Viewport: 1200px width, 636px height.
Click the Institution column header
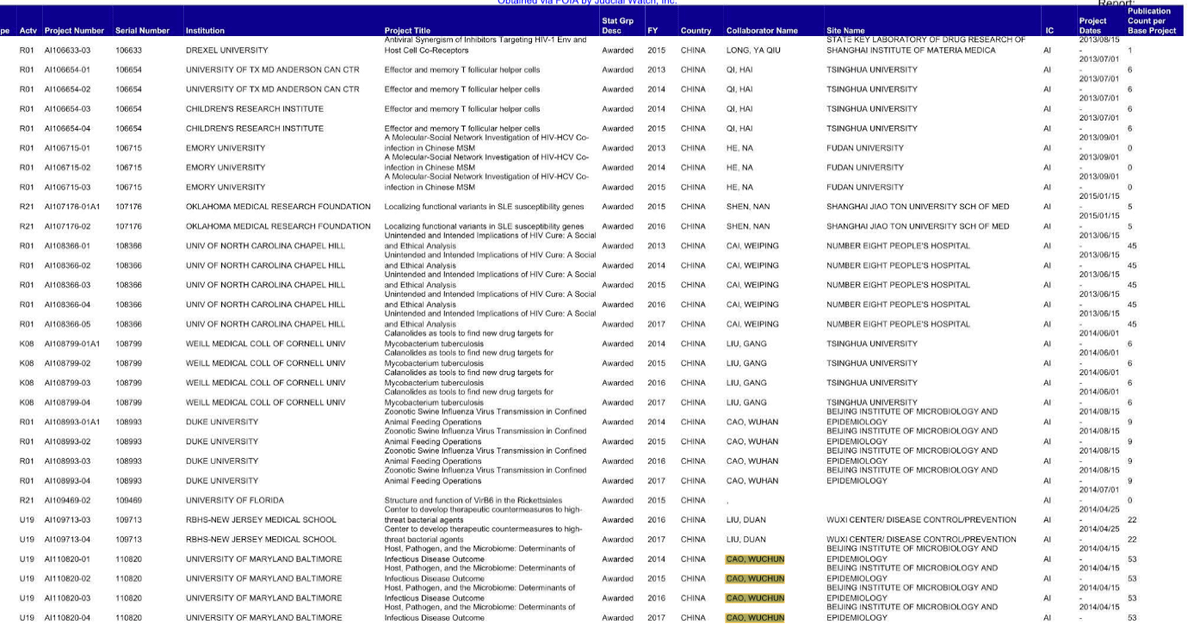point(205,31)
